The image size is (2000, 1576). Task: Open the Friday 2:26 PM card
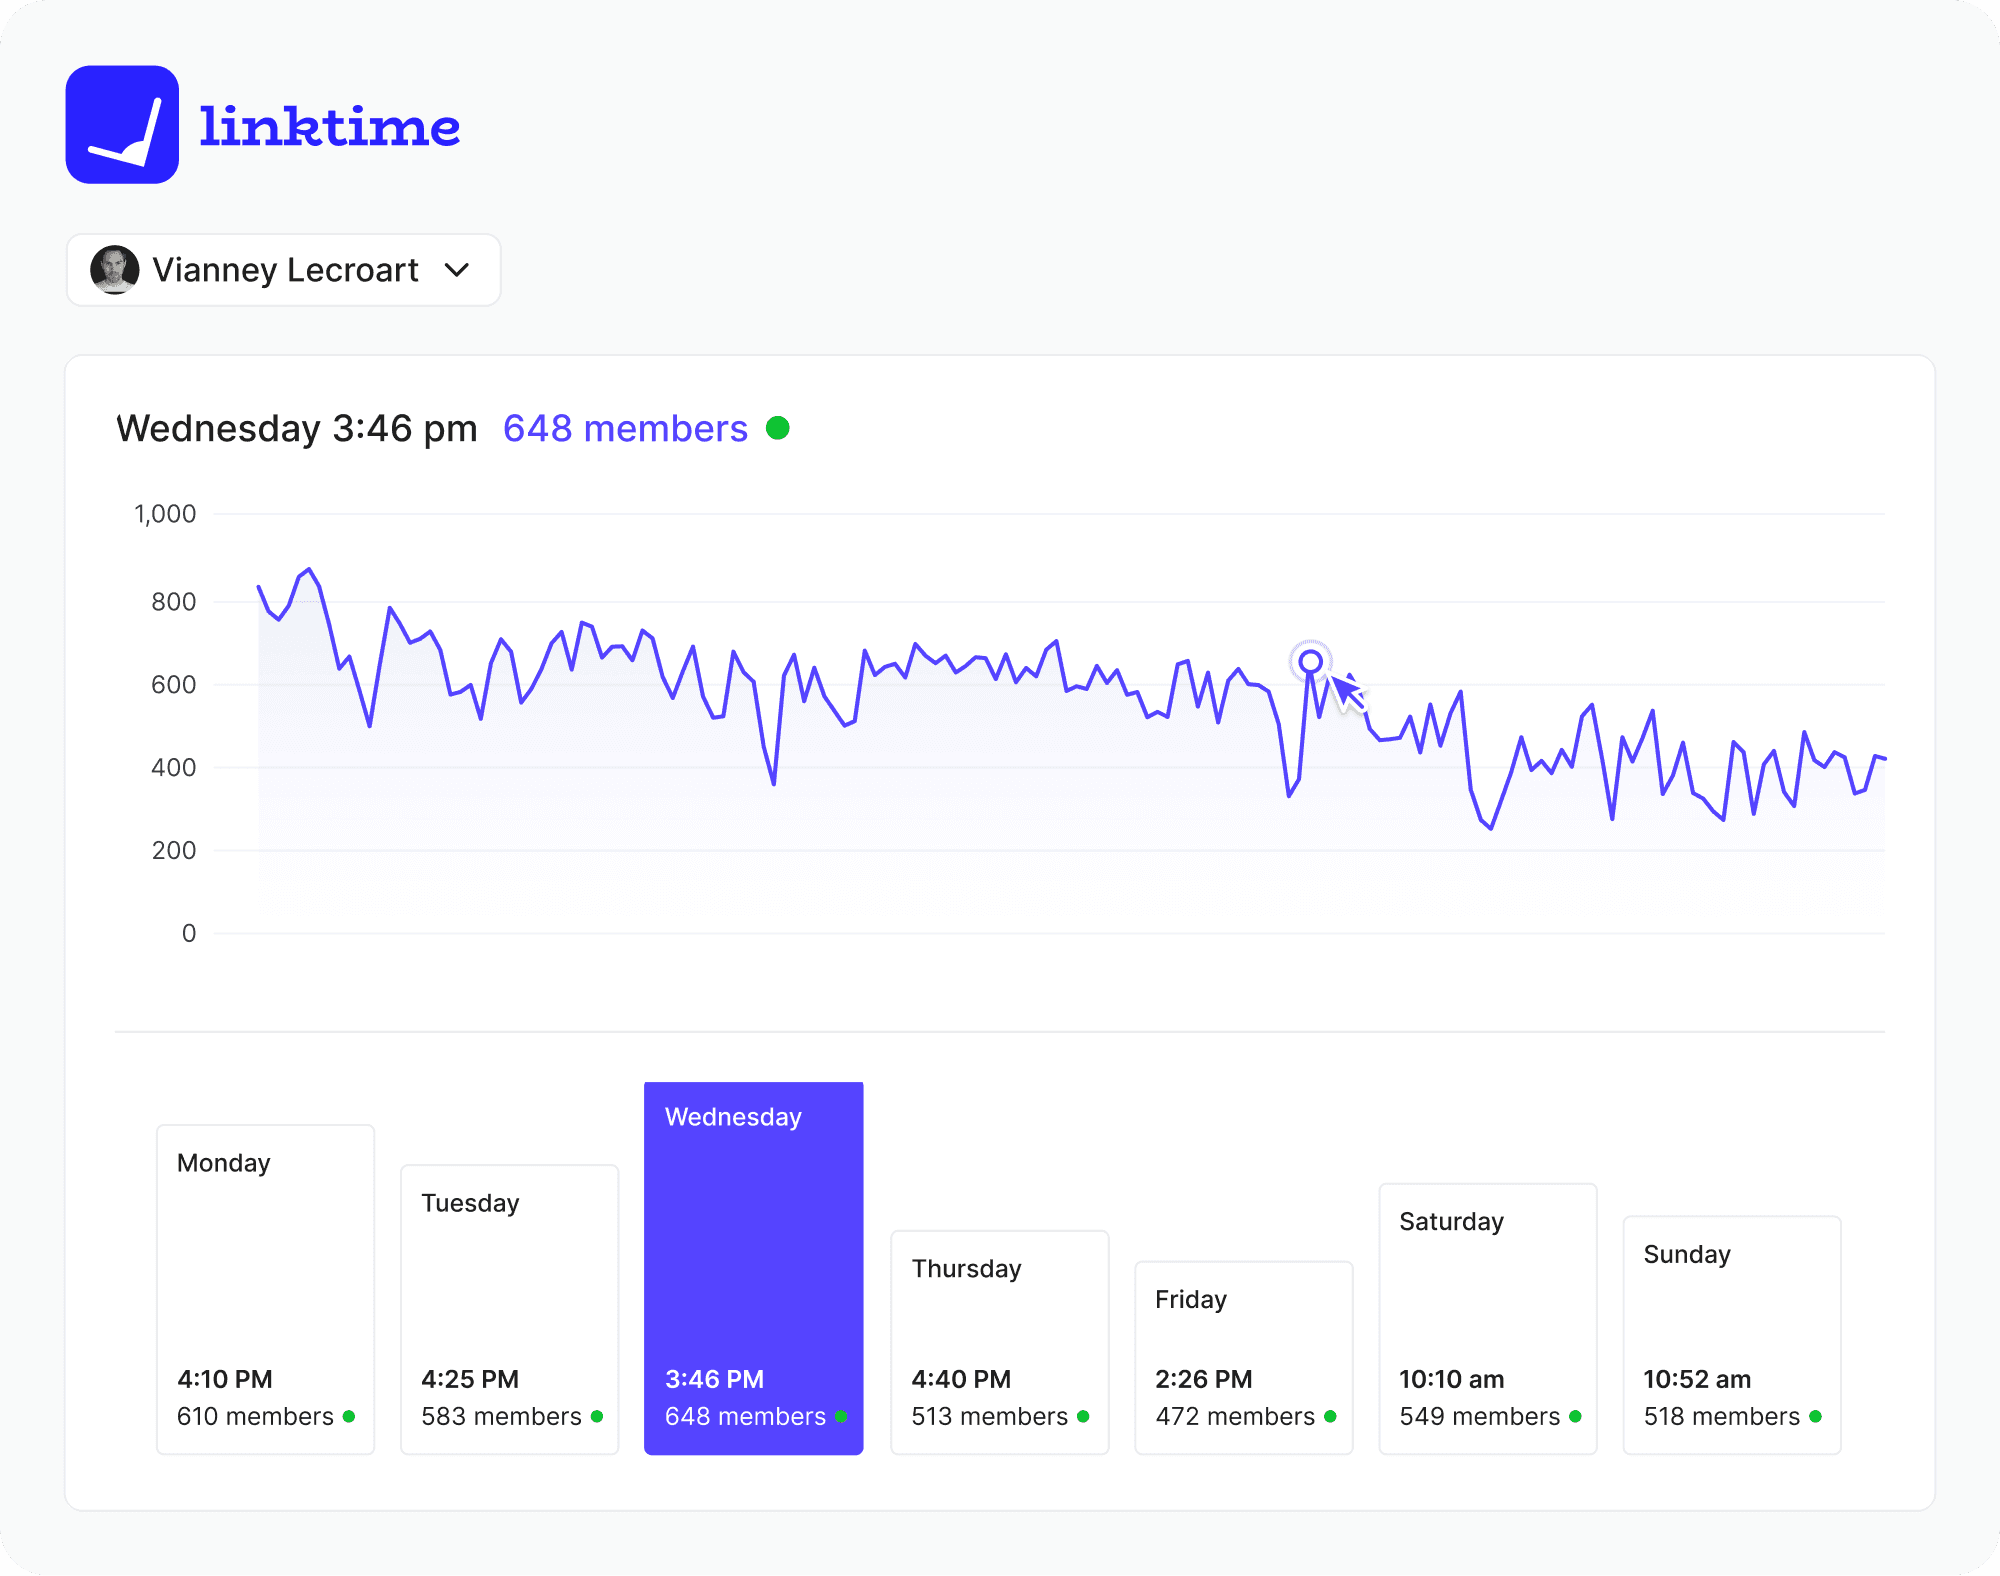1243,1357
